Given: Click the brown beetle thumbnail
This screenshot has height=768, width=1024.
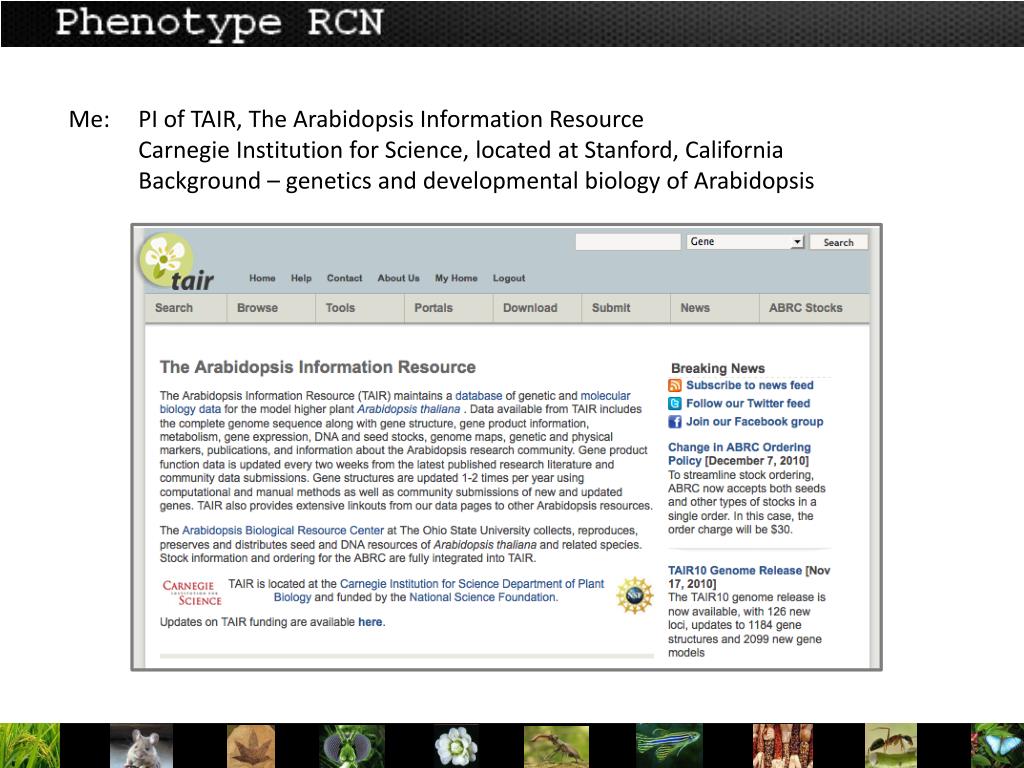Looking at the screenshot, I should point(556,746).
